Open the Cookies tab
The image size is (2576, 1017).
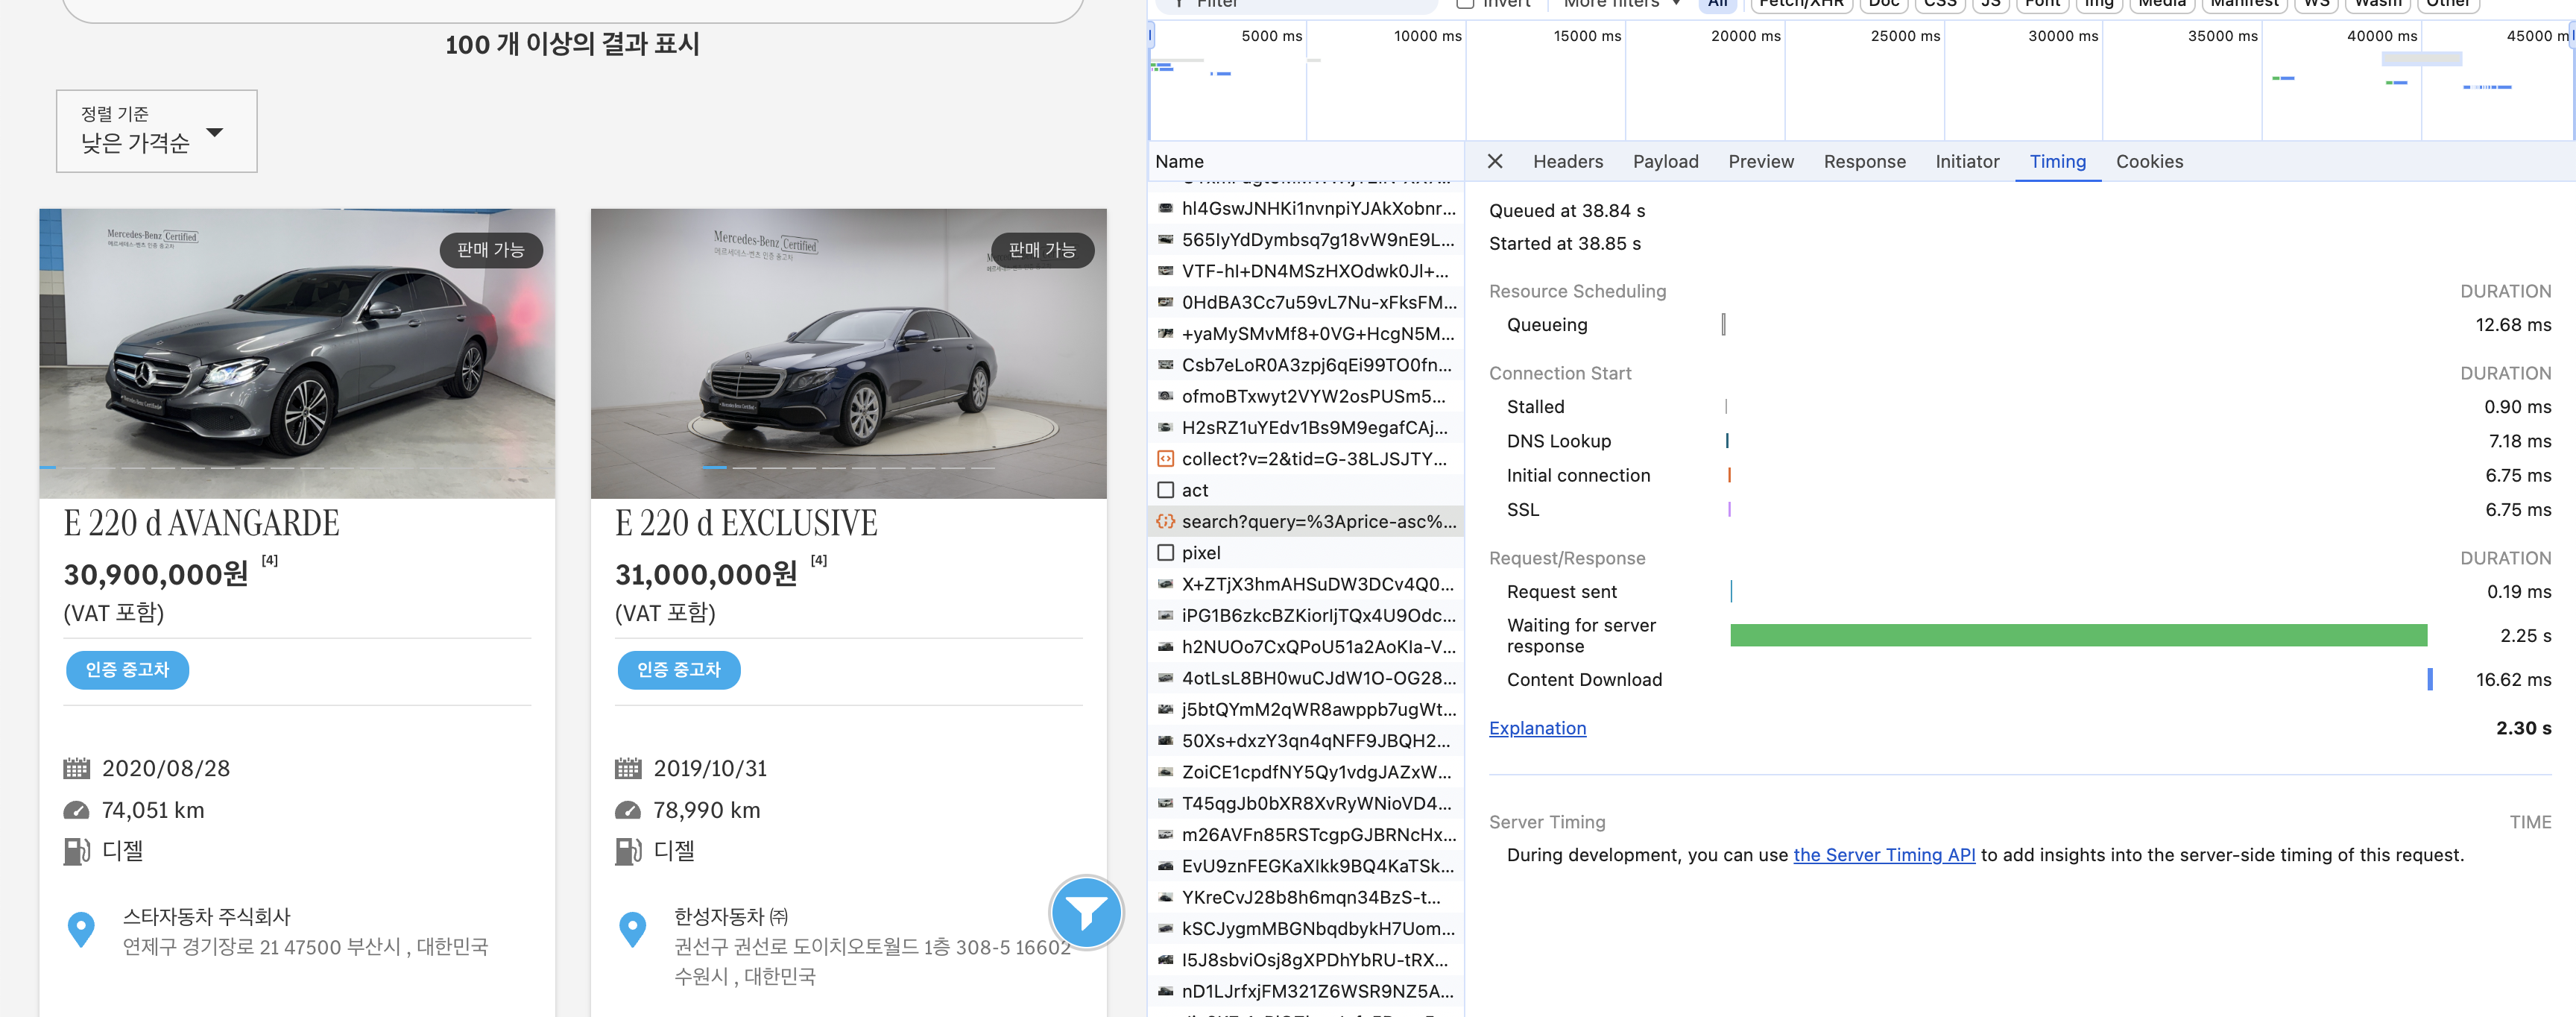(x=2148, y=161)
